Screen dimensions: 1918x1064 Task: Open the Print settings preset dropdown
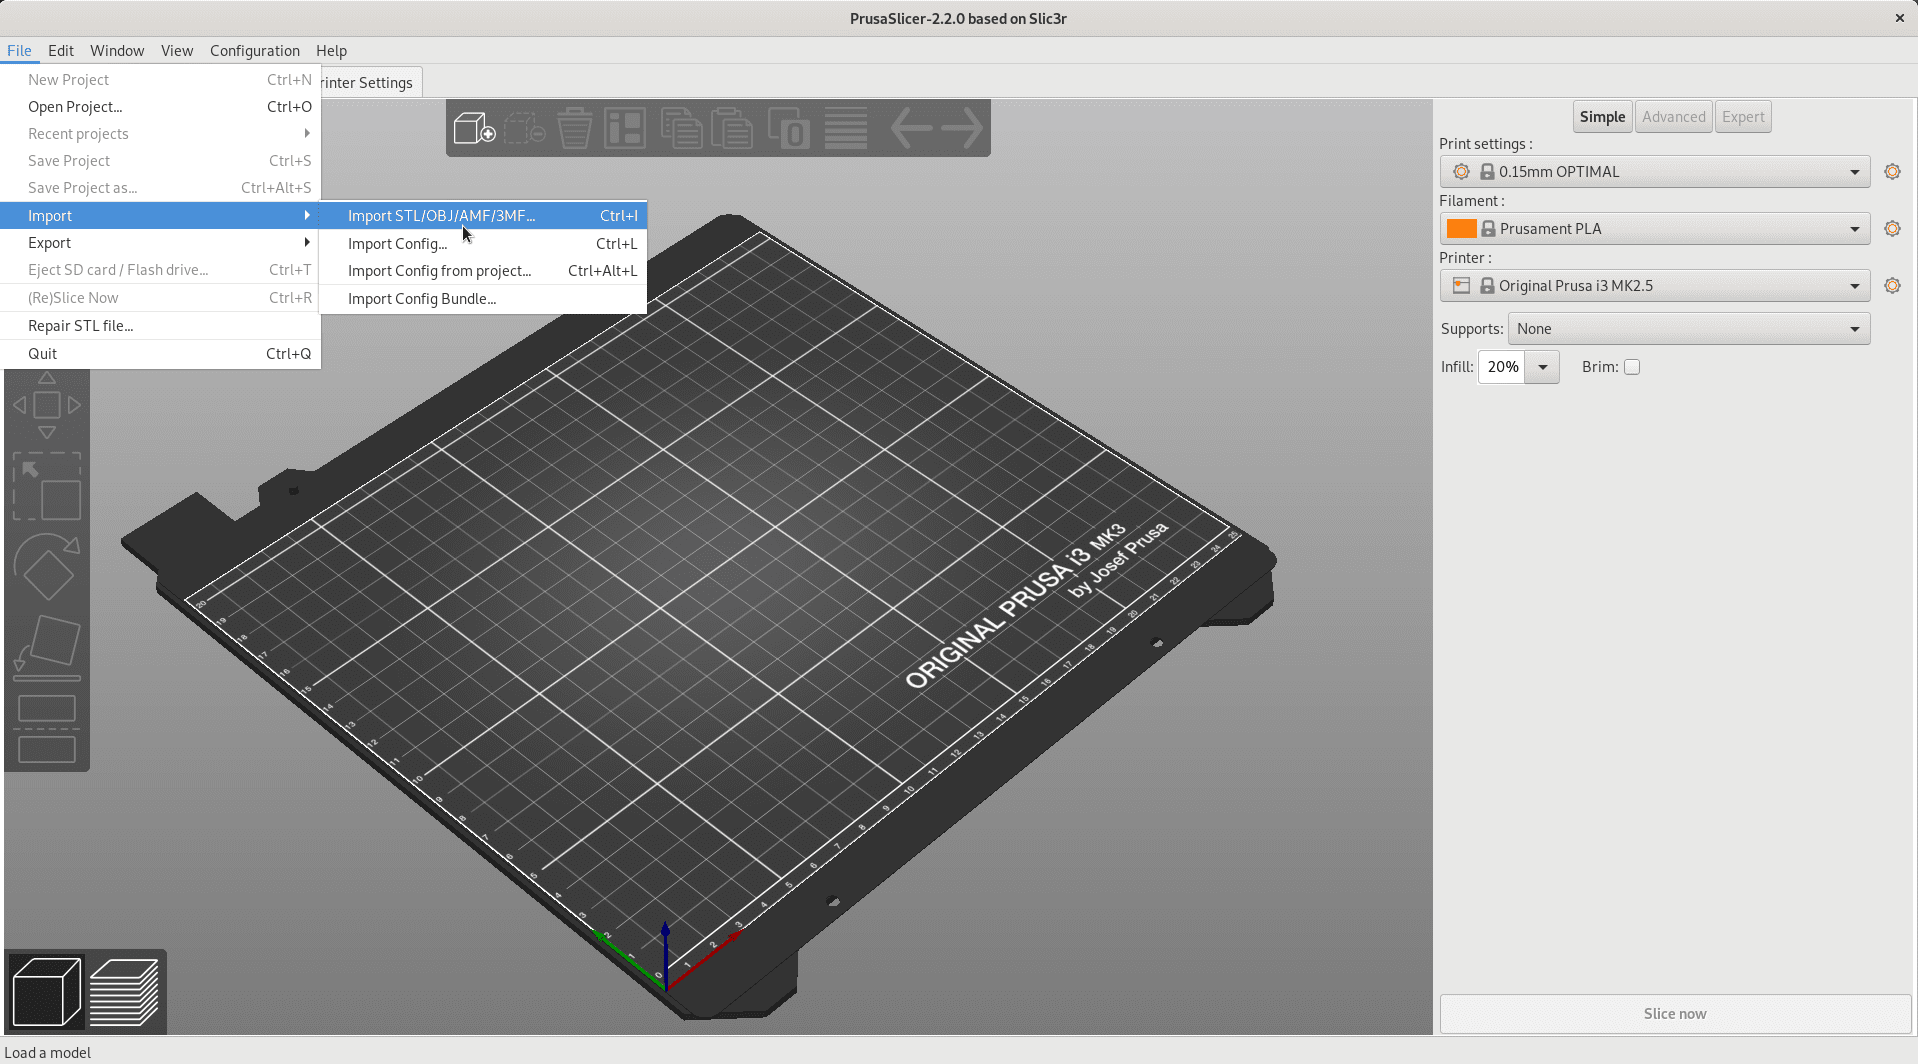pyautogui.click(x=1655, y=172)
